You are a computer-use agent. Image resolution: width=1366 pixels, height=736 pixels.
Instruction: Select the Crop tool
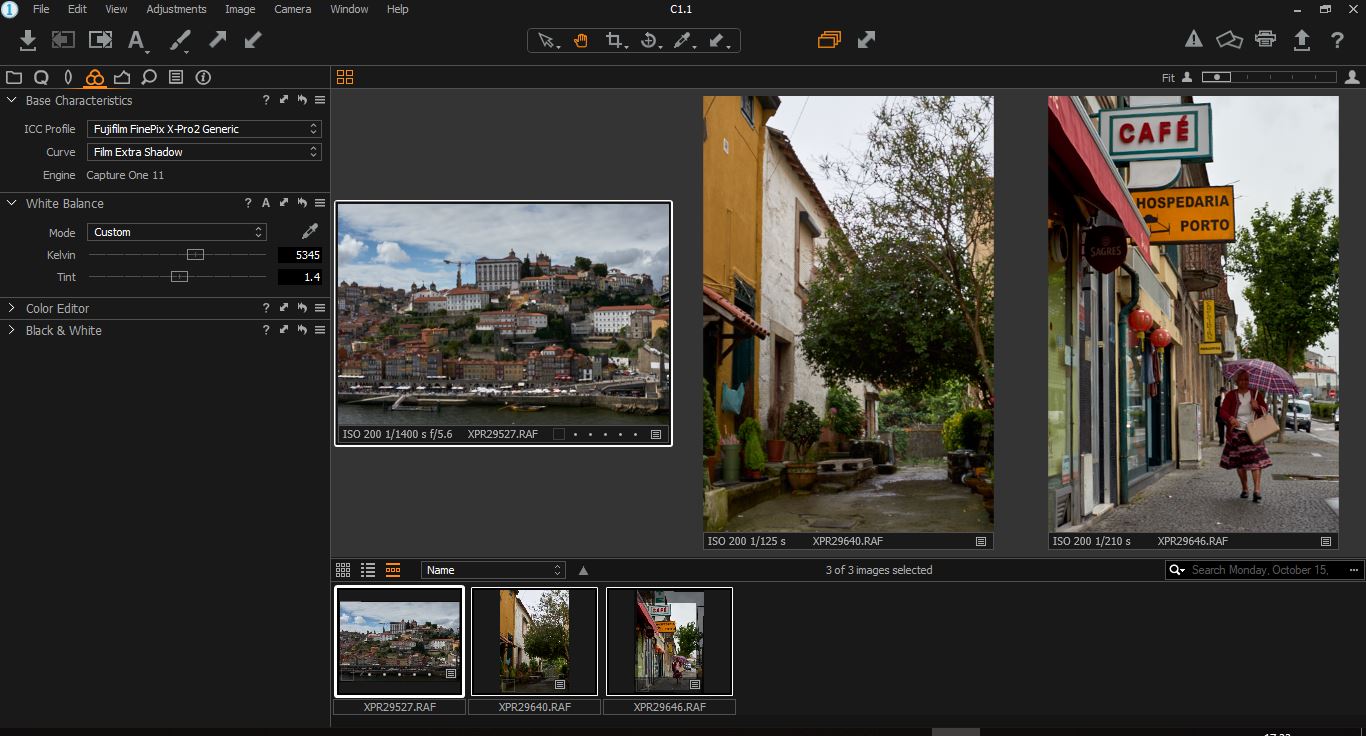[614, 40]
